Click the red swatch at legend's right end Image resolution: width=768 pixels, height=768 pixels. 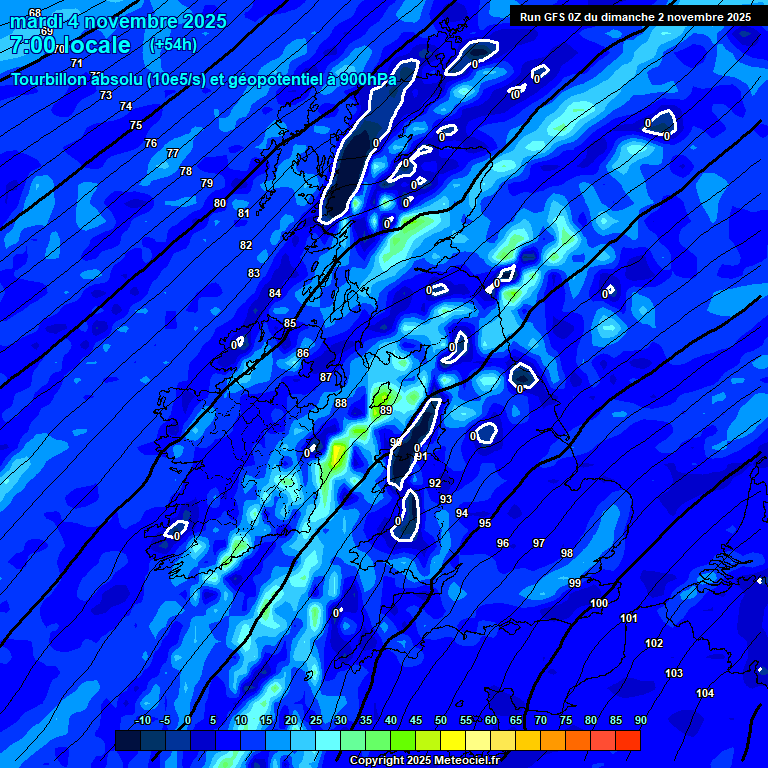[627, 740]
